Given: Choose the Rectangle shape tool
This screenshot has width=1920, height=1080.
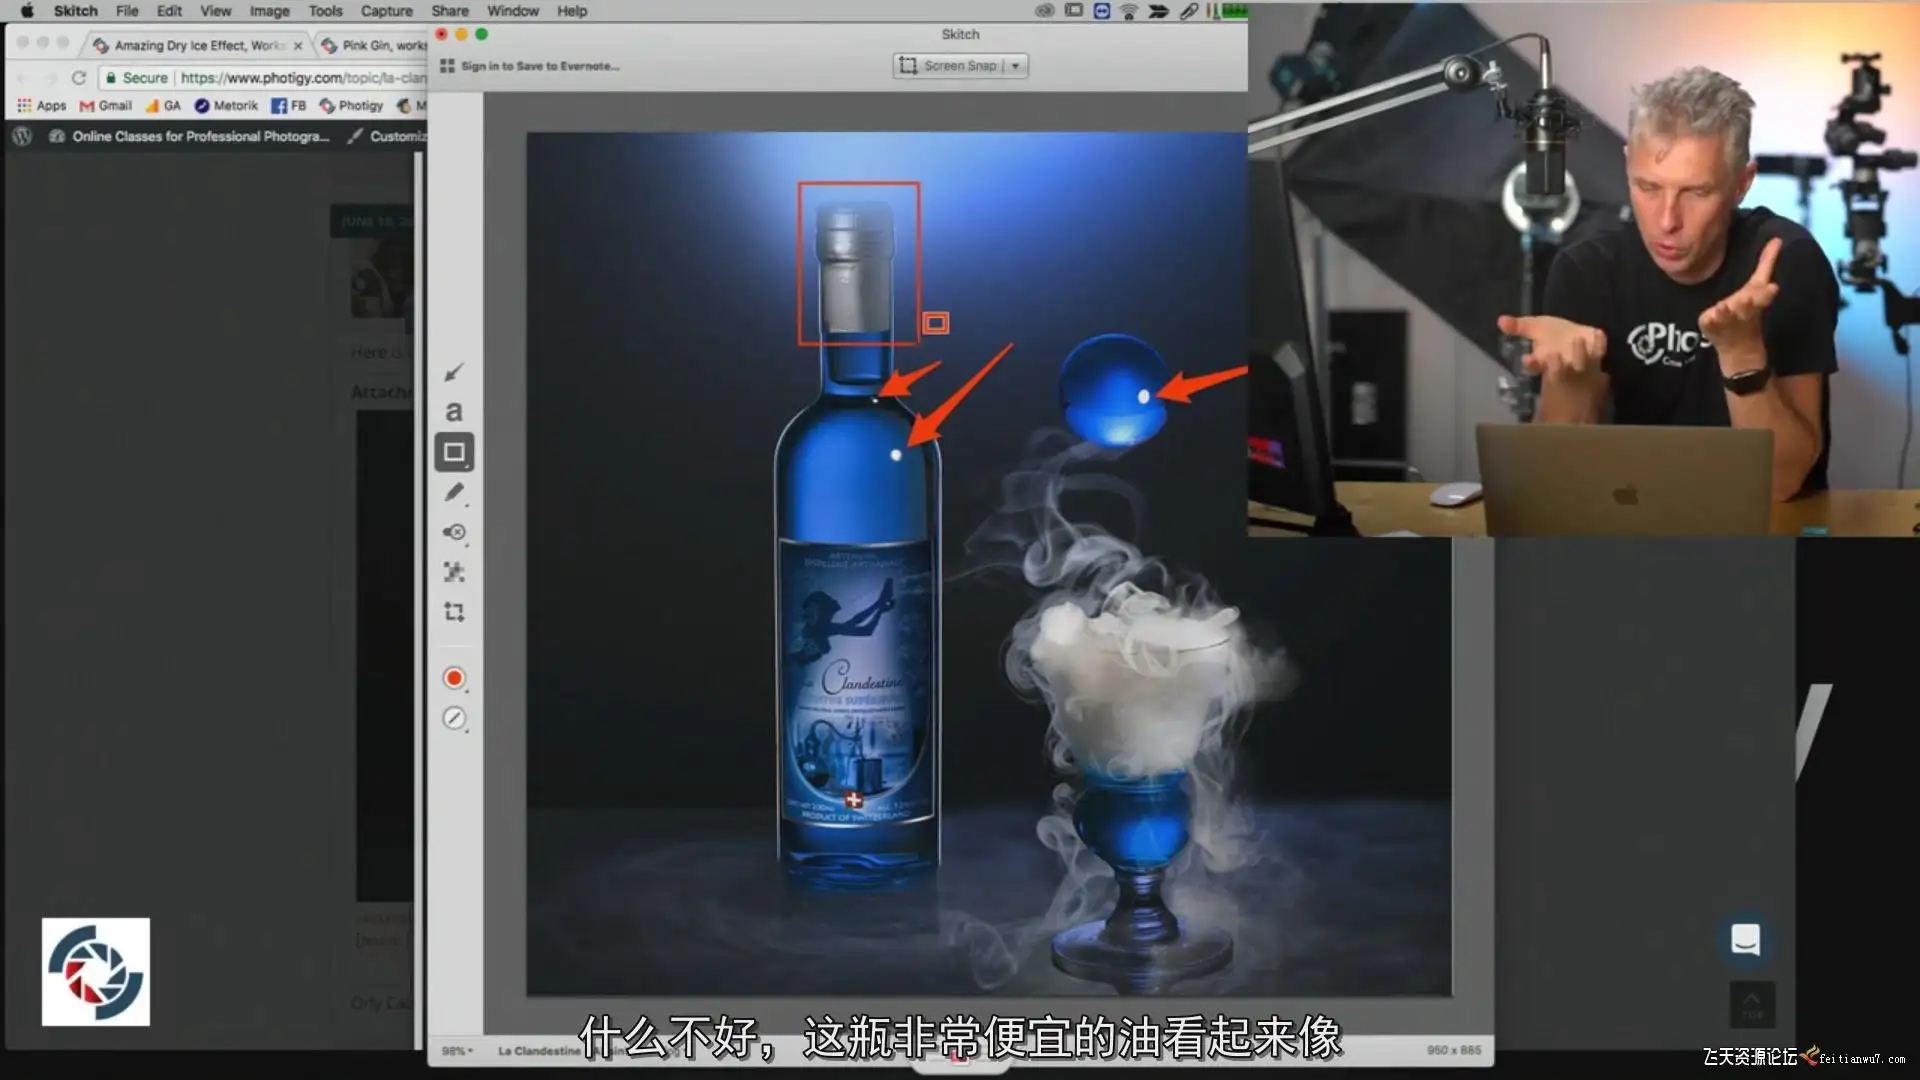Looking at the screenshot, I should click(453, 452).
